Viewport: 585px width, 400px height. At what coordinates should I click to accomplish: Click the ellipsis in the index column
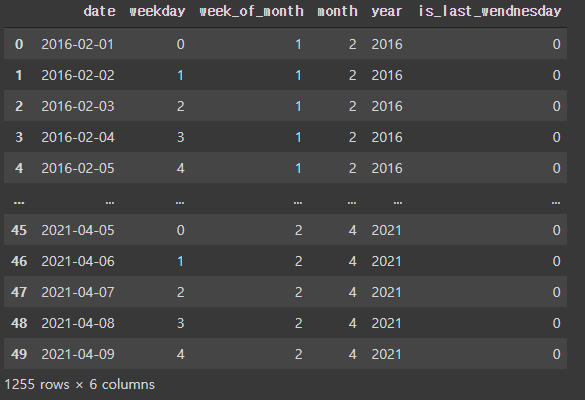tap(19, 203)
